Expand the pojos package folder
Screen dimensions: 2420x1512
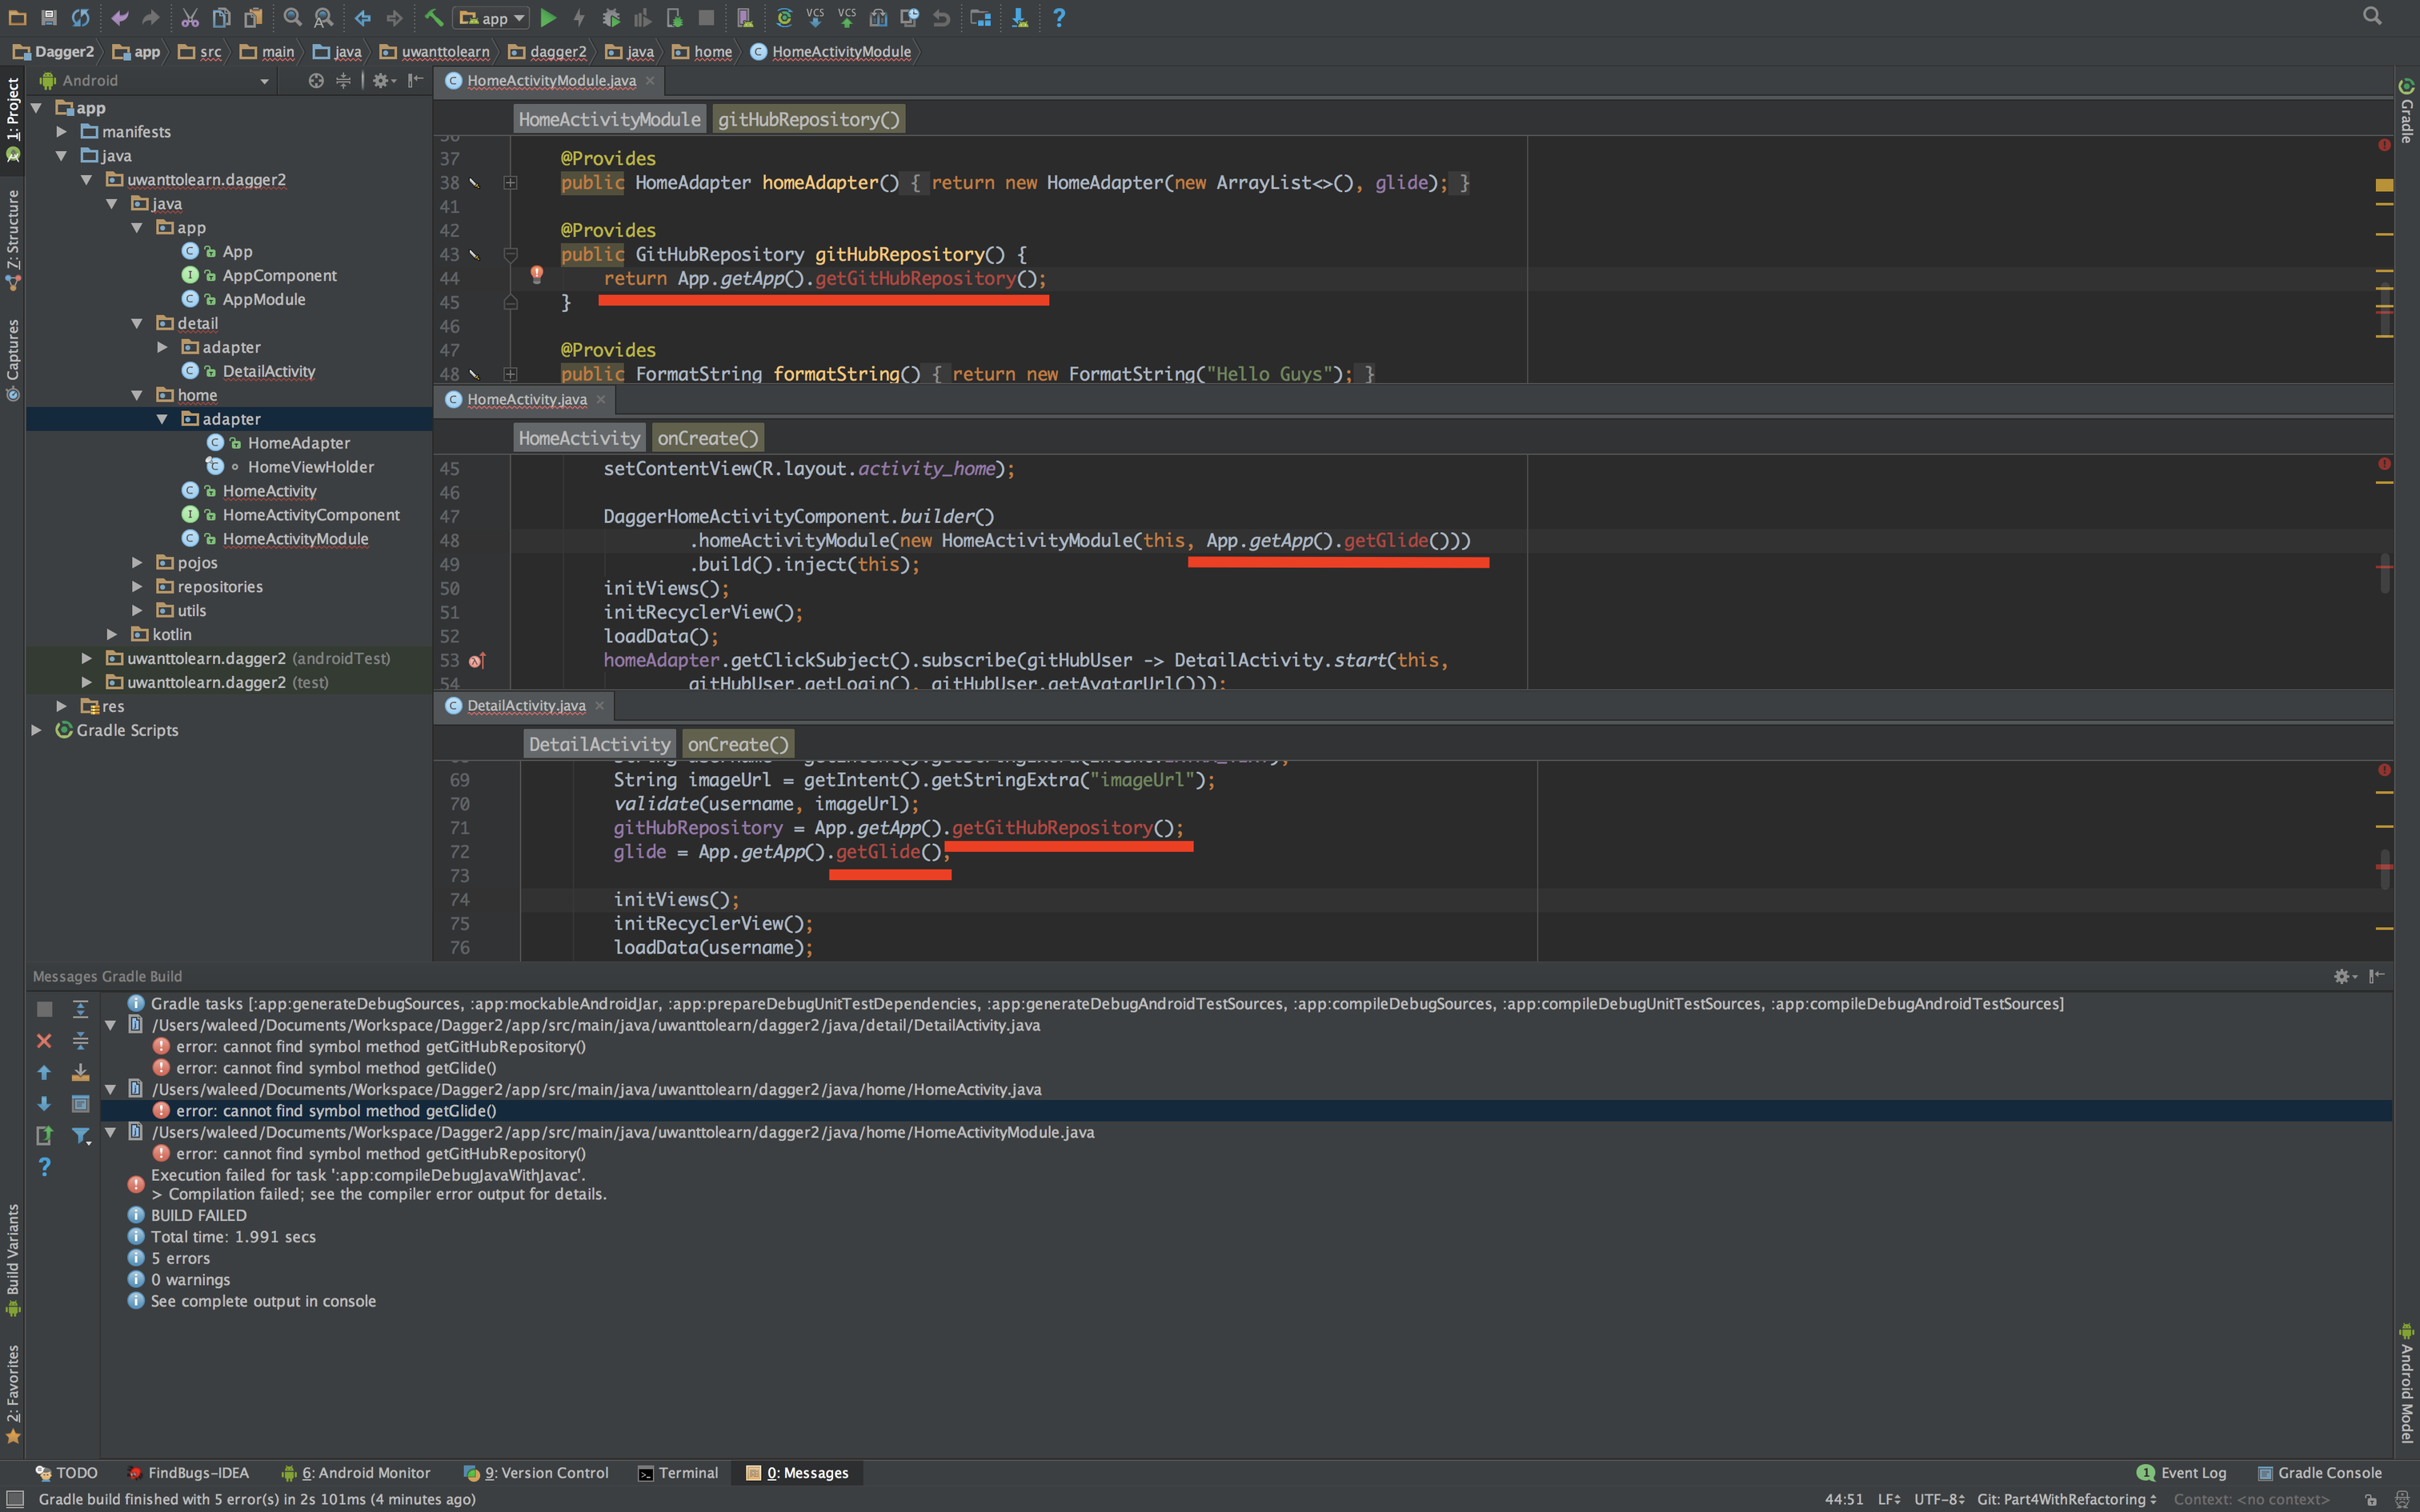137,562
